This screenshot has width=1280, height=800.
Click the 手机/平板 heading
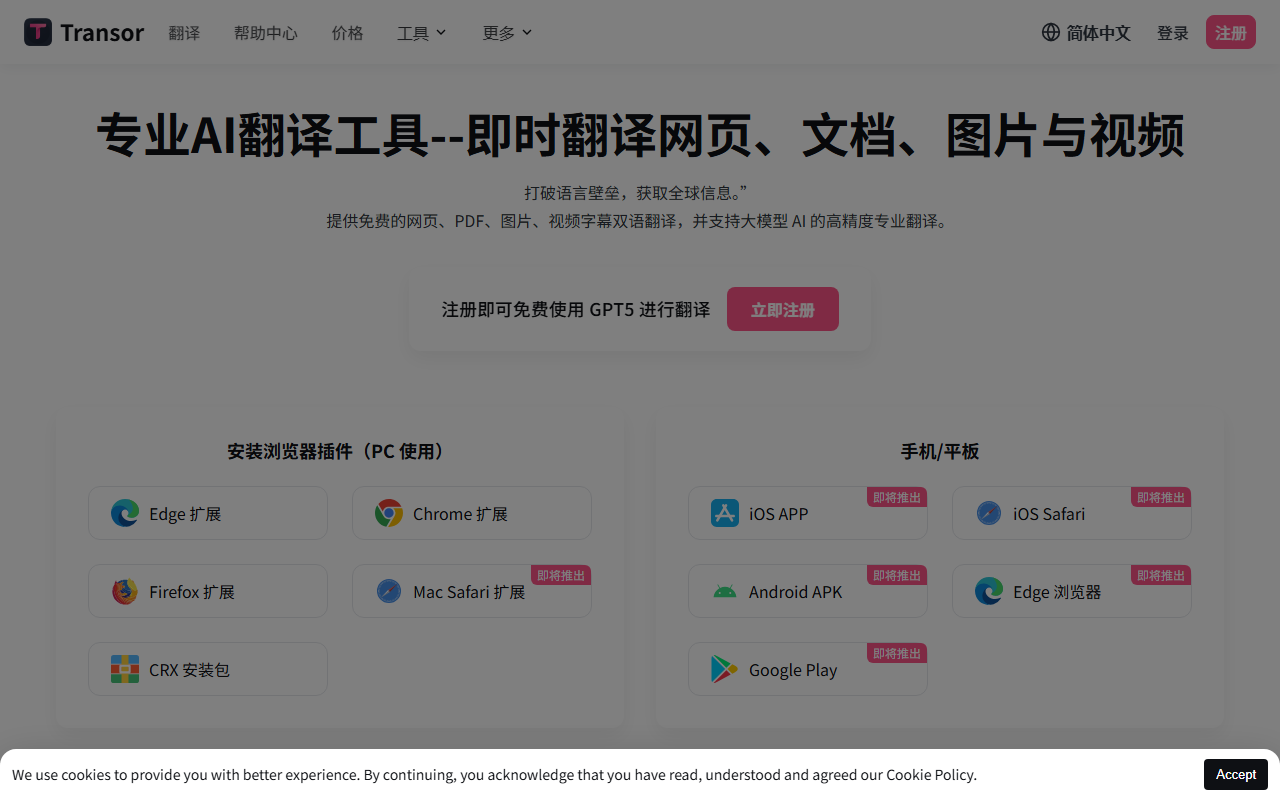tap(940, 451)
